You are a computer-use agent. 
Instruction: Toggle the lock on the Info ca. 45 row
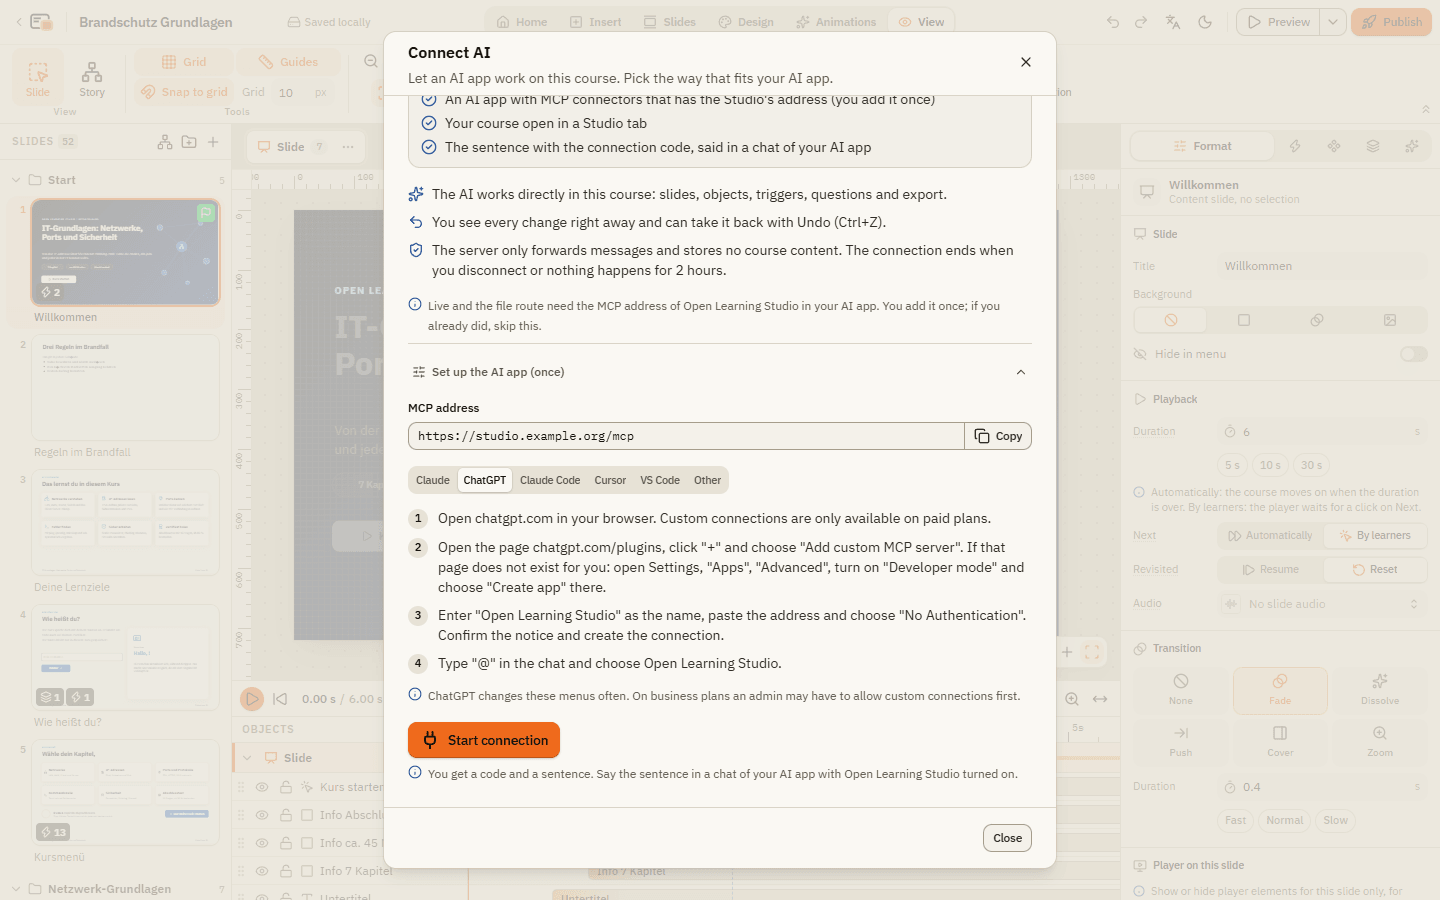[286, 843]
